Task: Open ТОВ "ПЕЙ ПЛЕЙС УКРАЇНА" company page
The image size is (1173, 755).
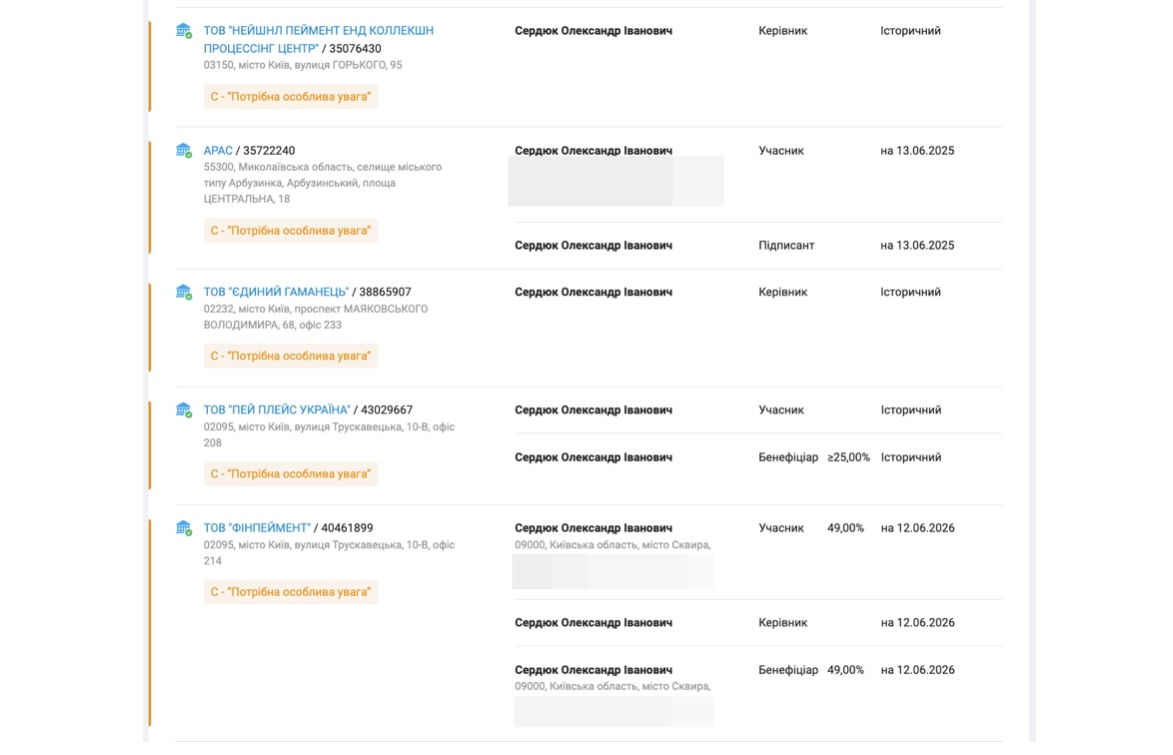Action: click(277, 410)
